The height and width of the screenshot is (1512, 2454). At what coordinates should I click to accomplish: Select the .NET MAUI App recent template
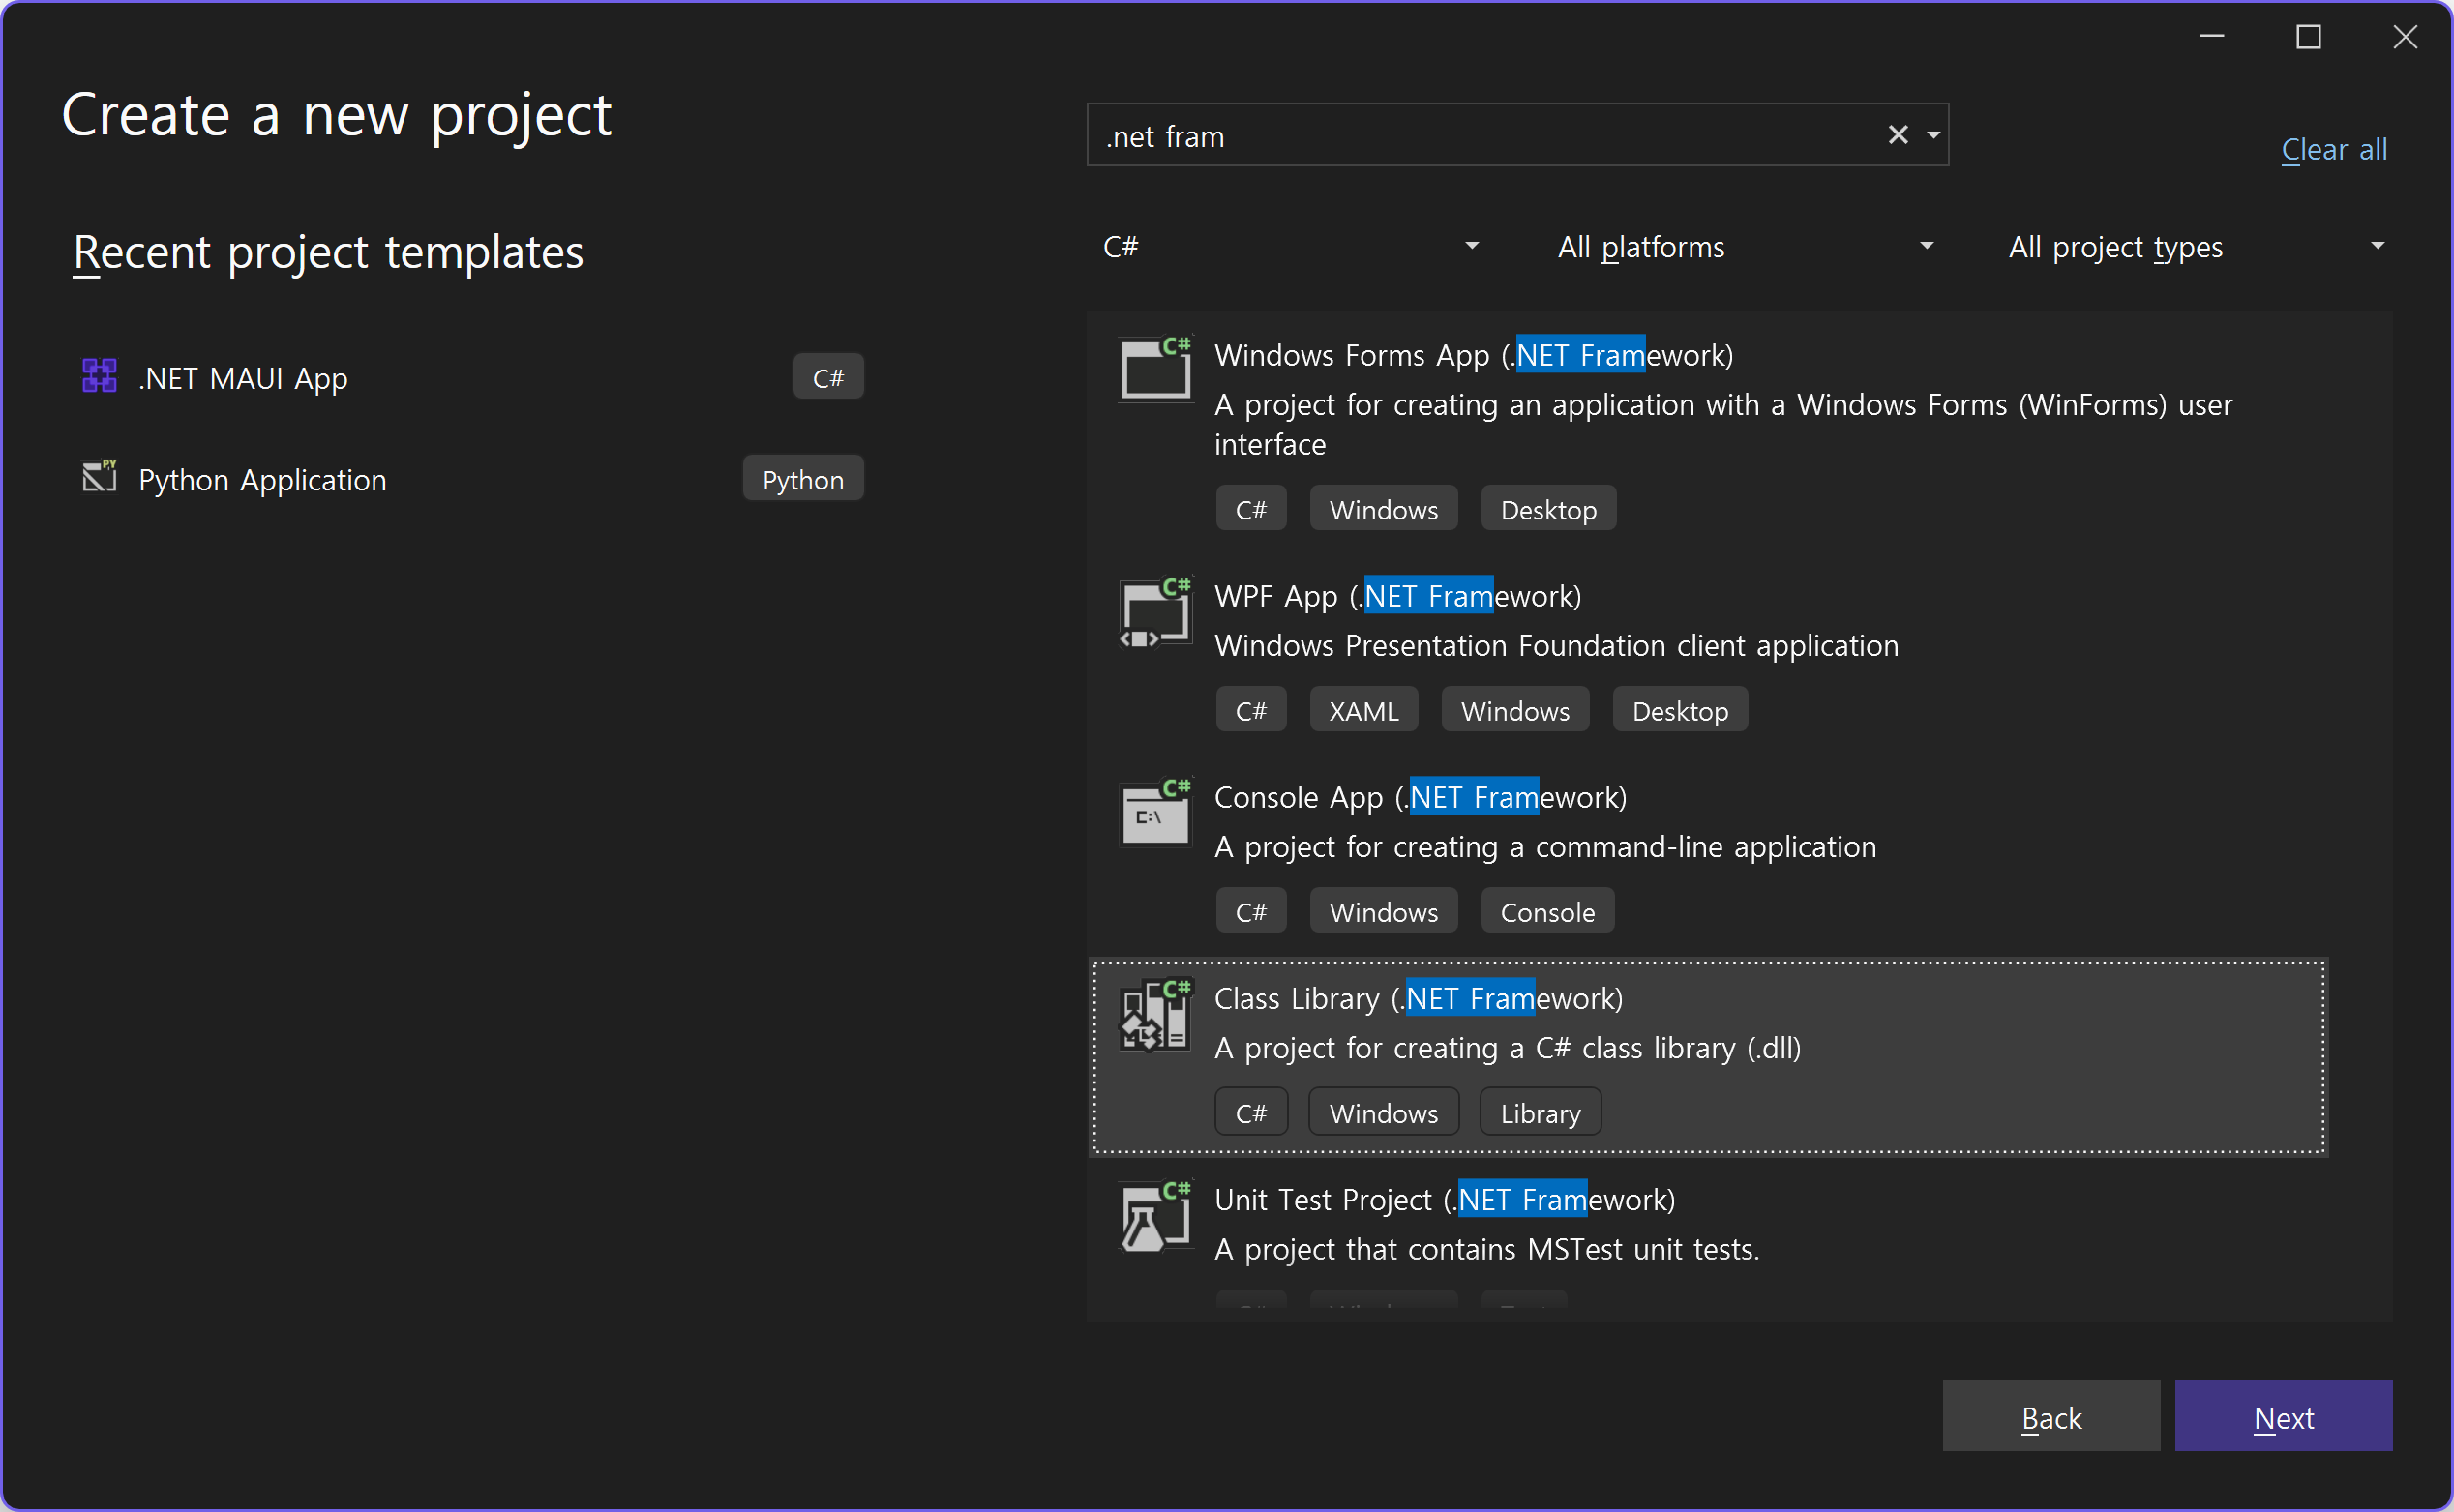(x=243, y=379)
